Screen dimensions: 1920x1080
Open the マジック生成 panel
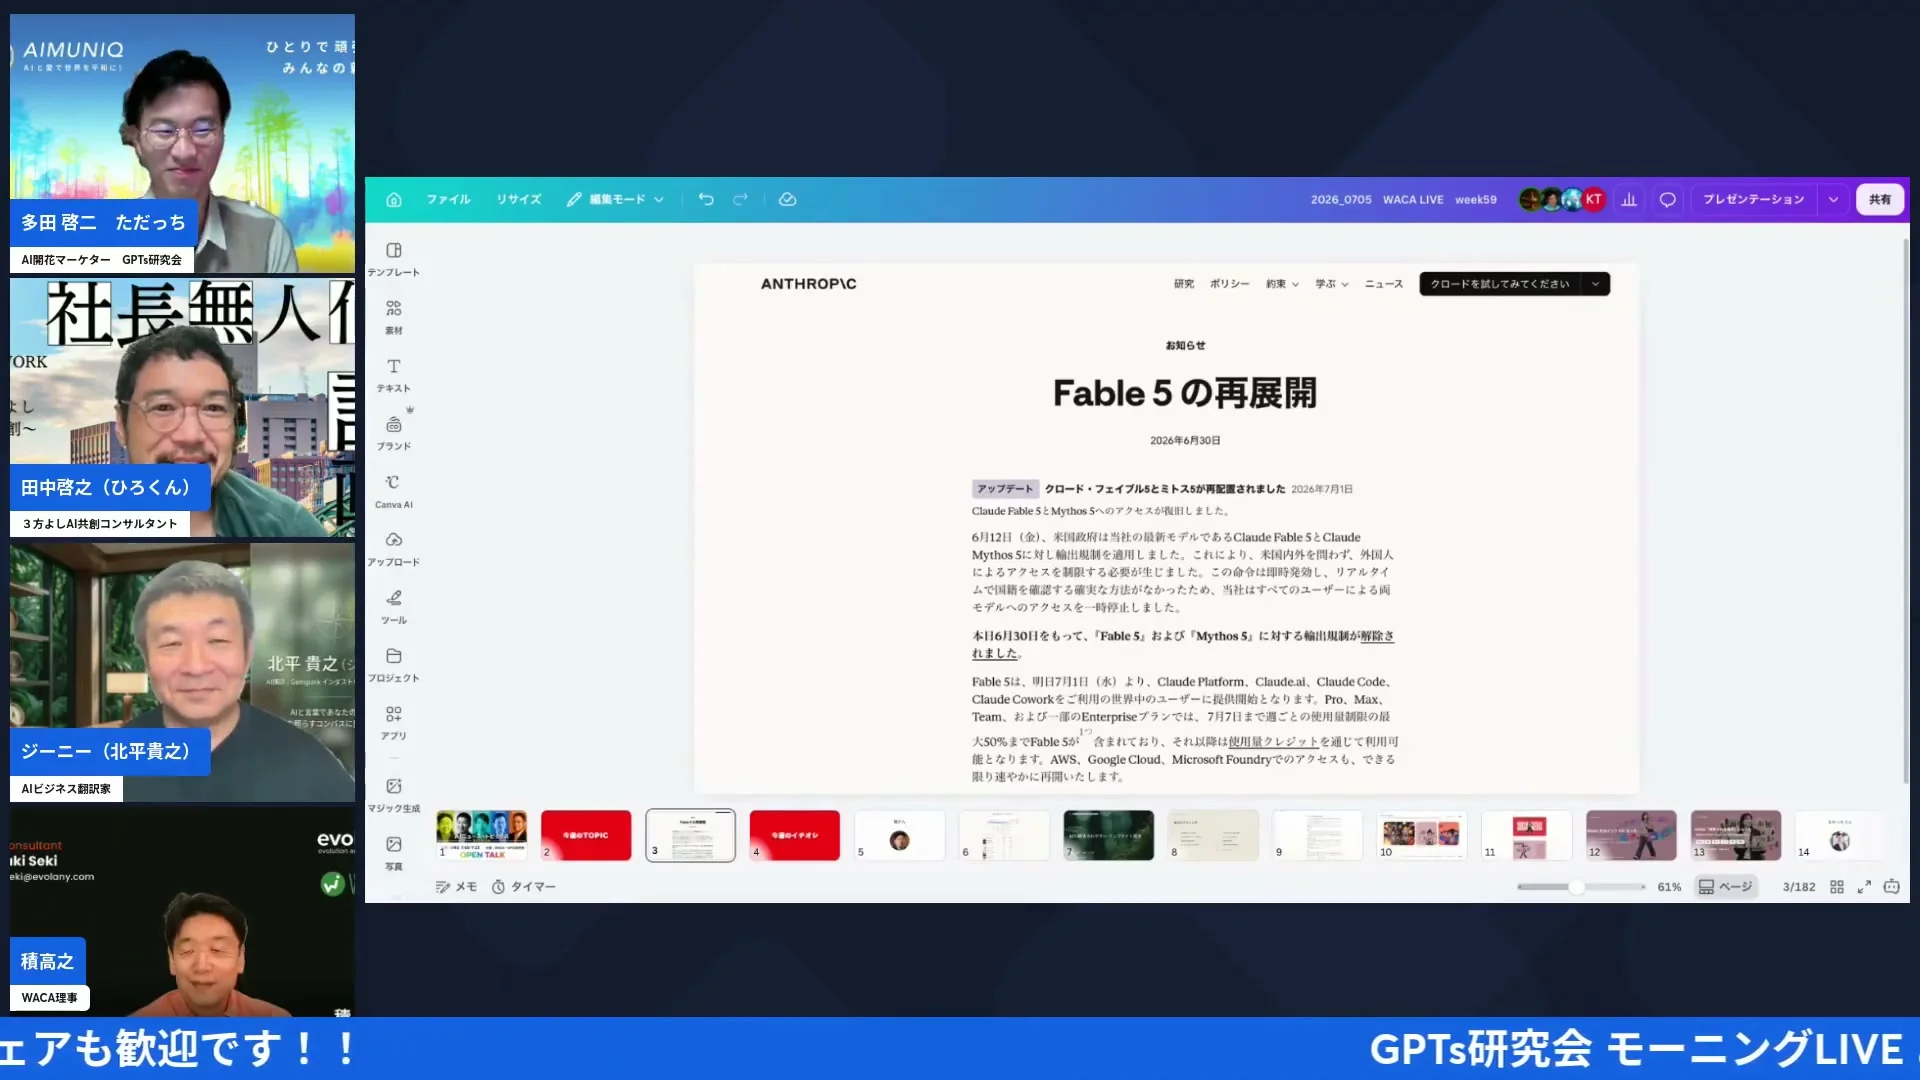pos(394,795)
